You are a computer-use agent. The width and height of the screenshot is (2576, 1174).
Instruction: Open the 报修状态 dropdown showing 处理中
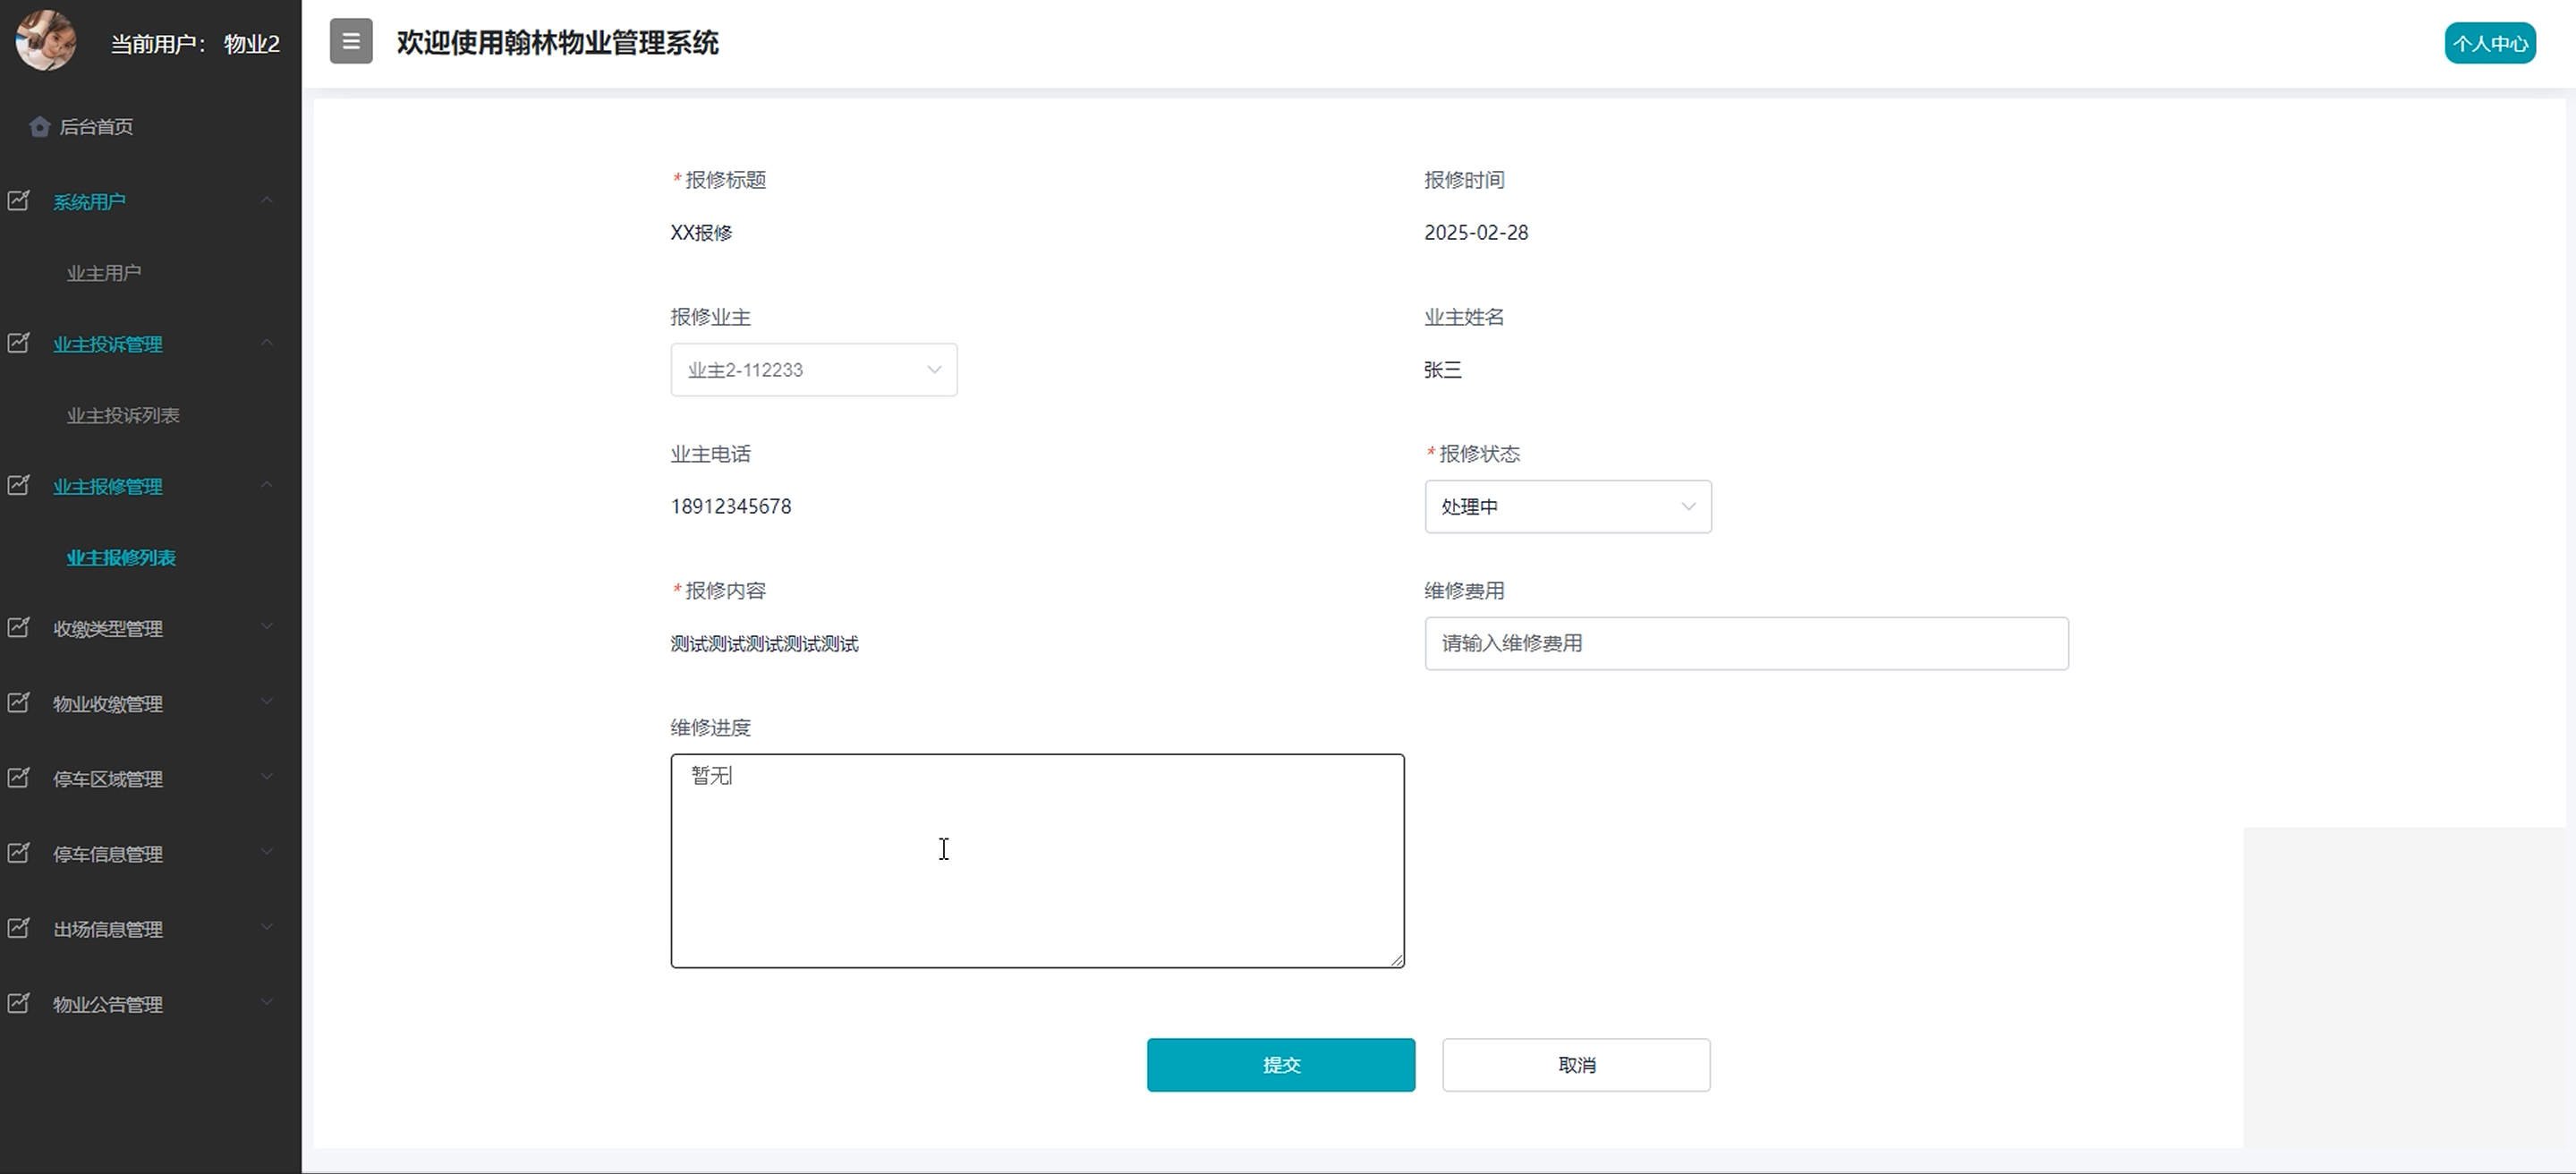click(1567, 507)
